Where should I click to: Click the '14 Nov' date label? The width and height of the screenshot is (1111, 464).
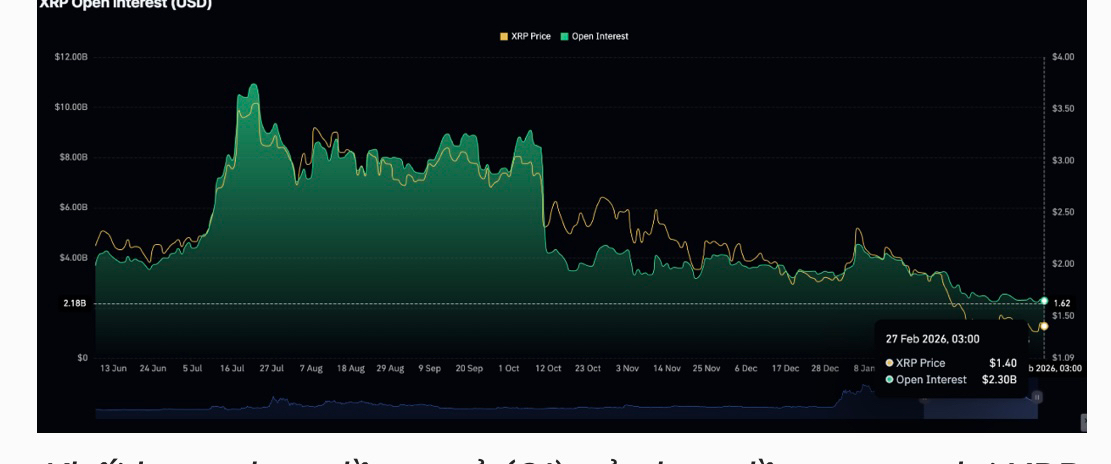click(x=667, y=369)
